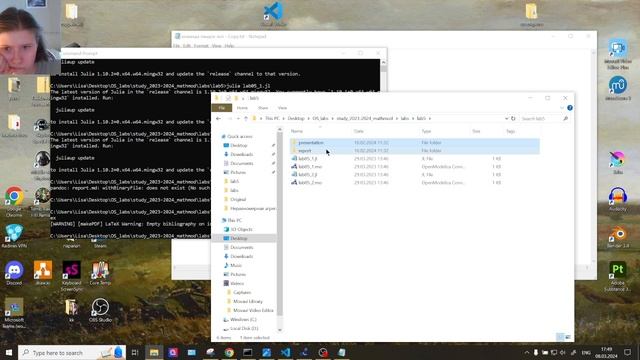Open Chrome from the taskbar
This screenshot has height=360, width=640.
[x=229, y=352]
